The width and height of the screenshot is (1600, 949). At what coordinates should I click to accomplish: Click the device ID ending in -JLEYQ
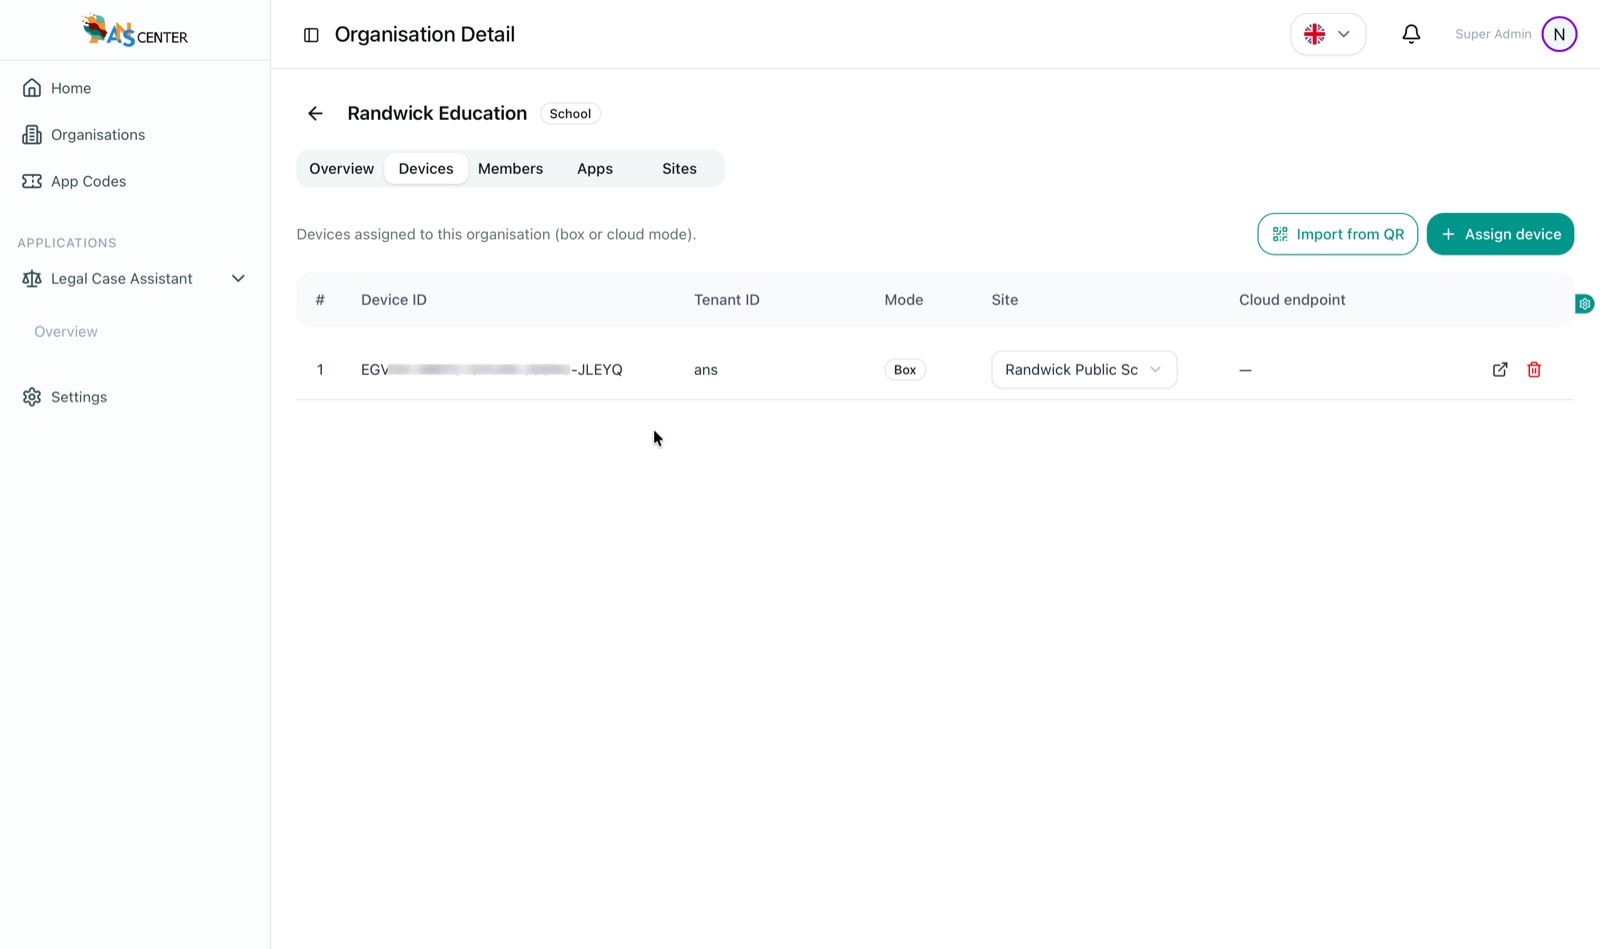(x=492, y=370)
